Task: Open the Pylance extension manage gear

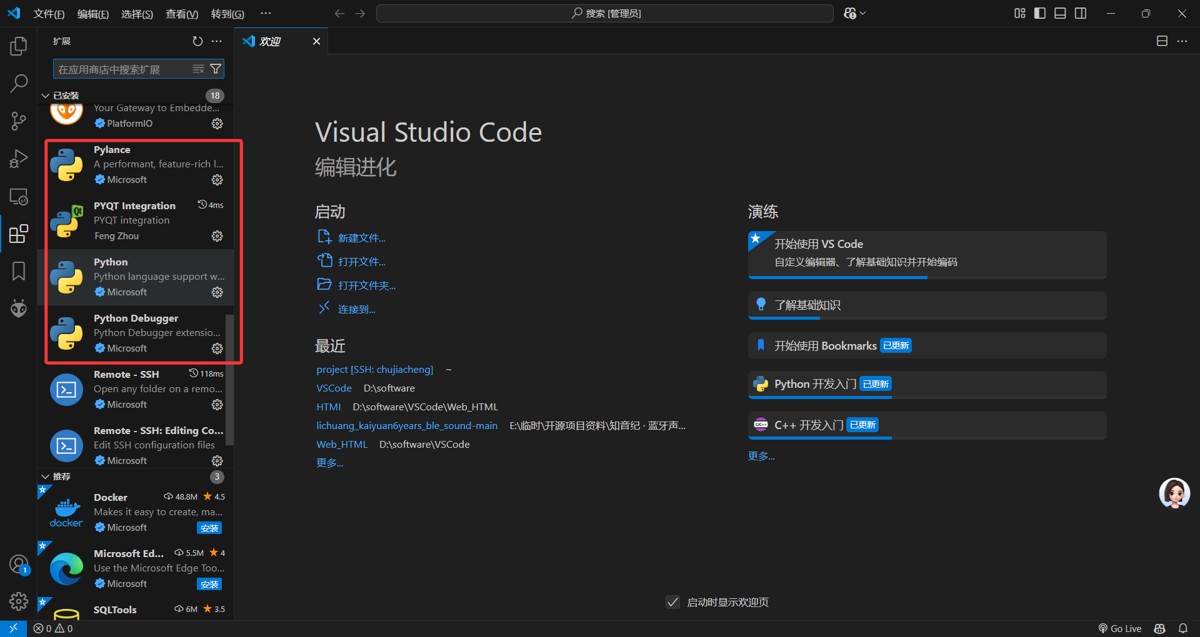Action: [217, 180]
